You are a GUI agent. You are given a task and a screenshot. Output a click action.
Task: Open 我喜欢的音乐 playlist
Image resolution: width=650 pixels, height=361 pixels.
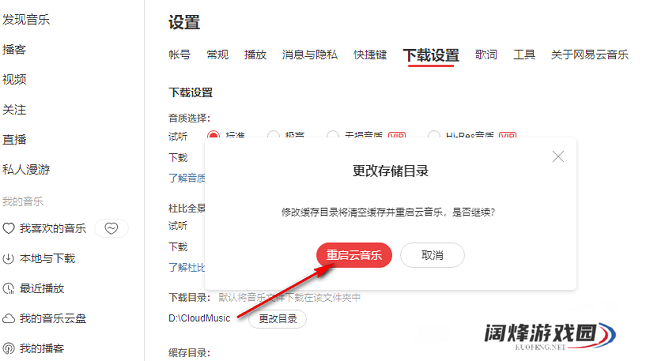tap(53, 228)
